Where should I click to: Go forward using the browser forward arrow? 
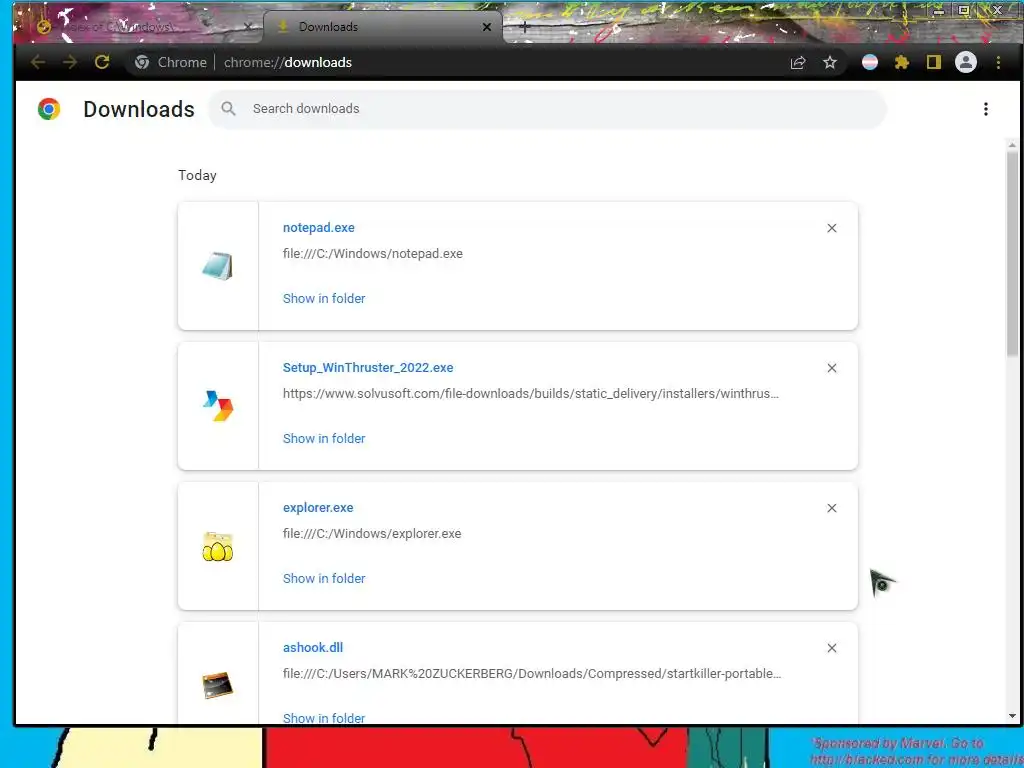click(x=69, y=63)
